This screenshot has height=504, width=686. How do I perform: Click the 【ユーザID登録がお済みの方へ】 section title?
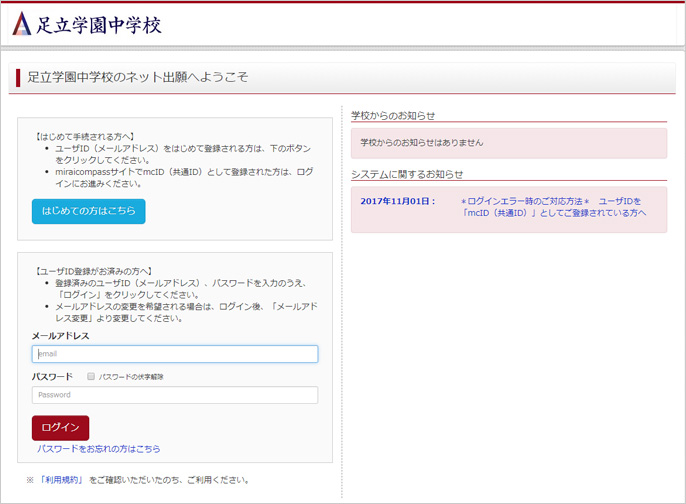(x=93, y=271)
